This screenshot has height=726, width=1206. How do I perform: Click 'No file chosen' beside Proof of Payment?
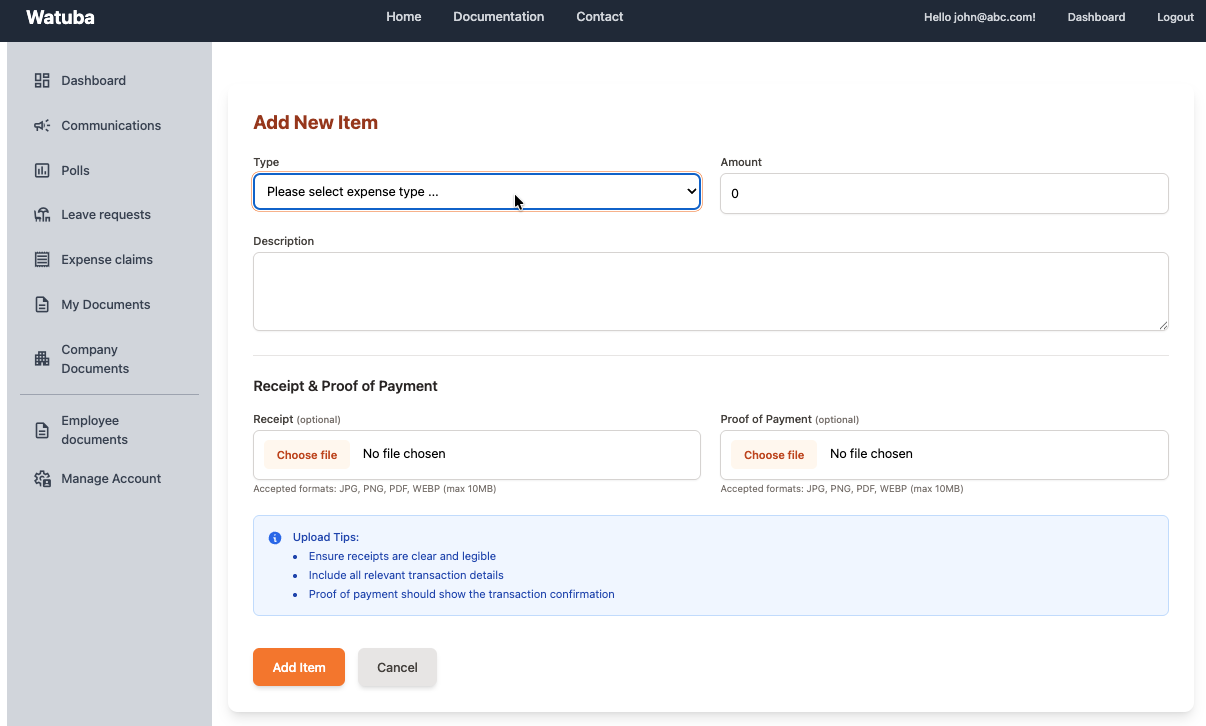871,454
